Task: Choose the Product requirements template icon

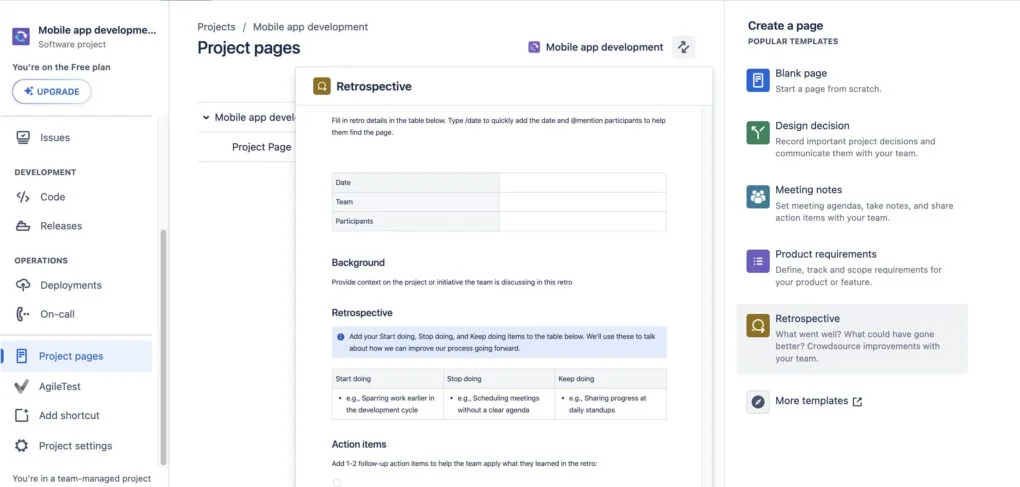Action: [x=758, y=262]
